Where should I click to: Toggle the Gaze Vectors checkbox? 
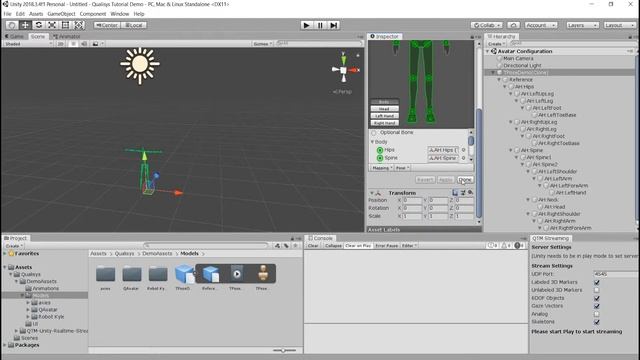click(x=597, y=306)
